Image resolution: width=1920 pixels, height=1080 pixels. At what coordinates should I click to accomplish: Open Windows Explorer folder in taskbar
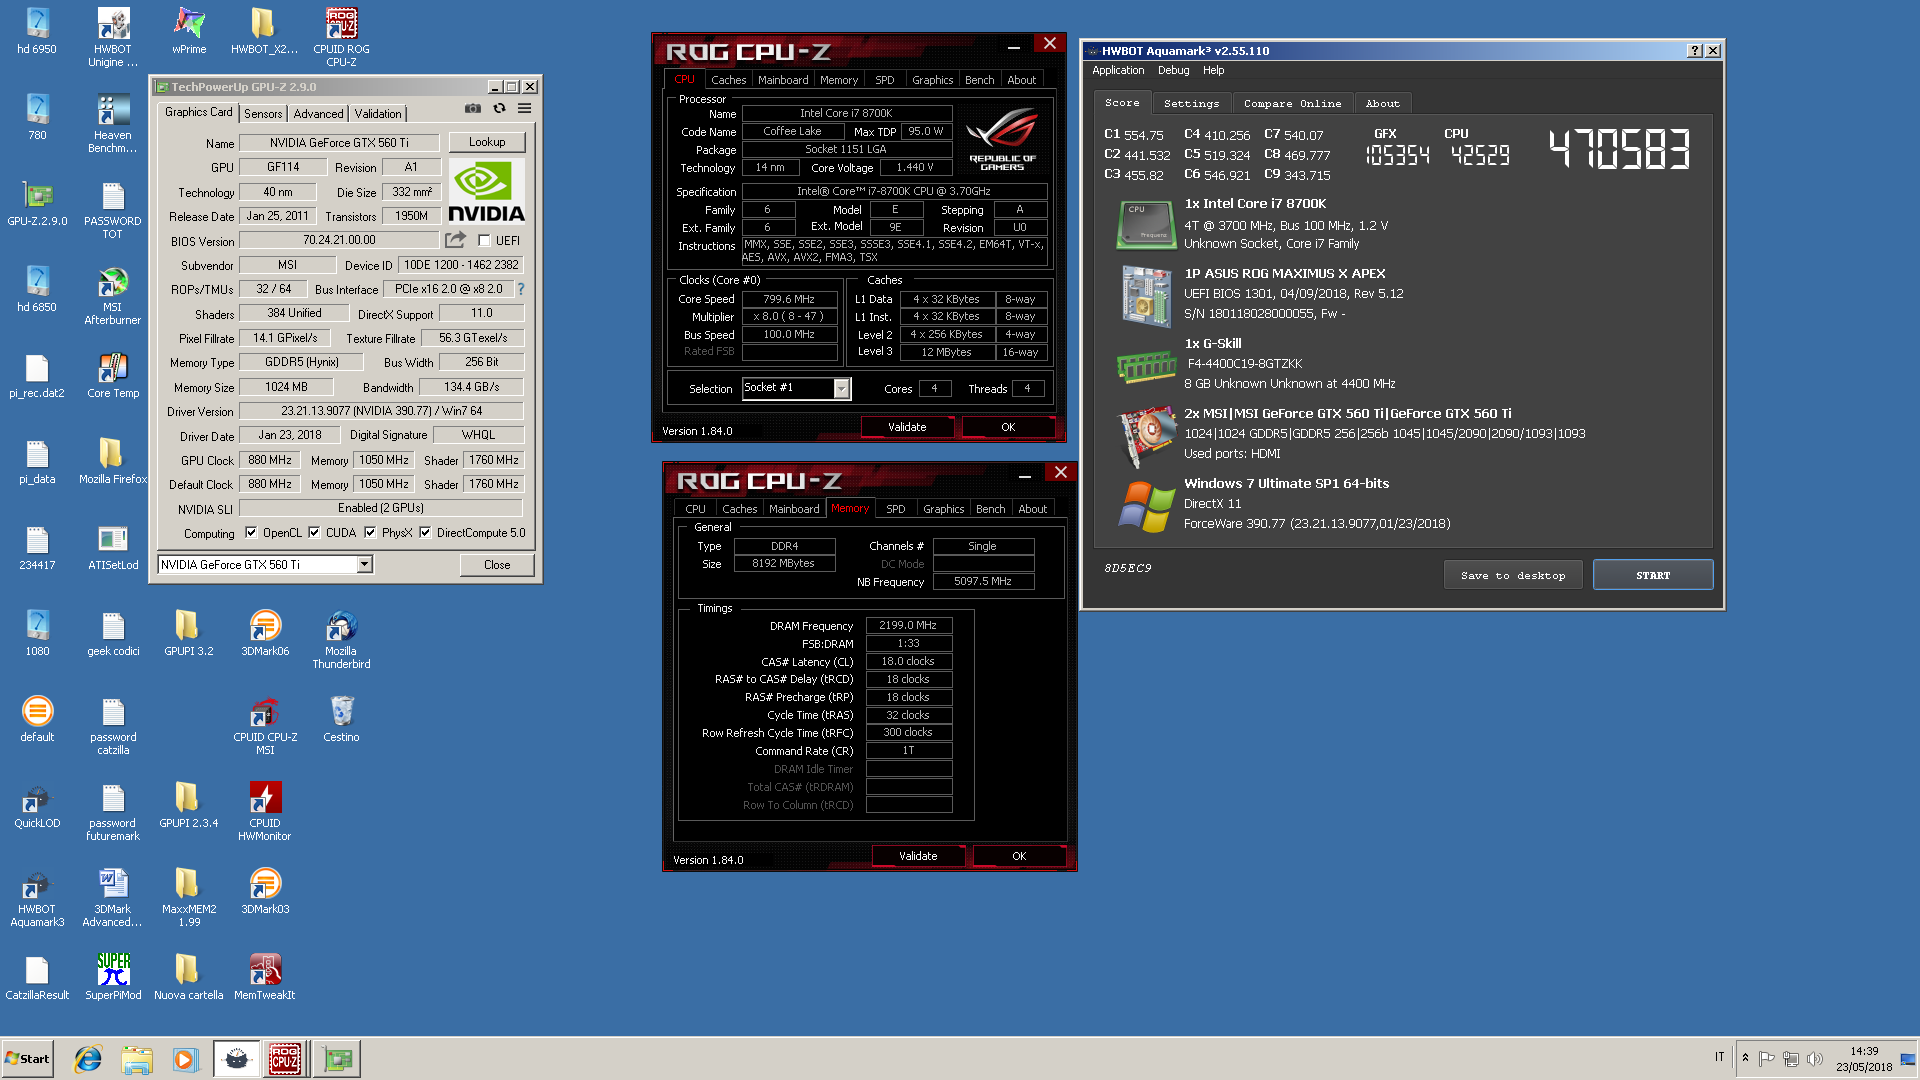coord(137,1059)
